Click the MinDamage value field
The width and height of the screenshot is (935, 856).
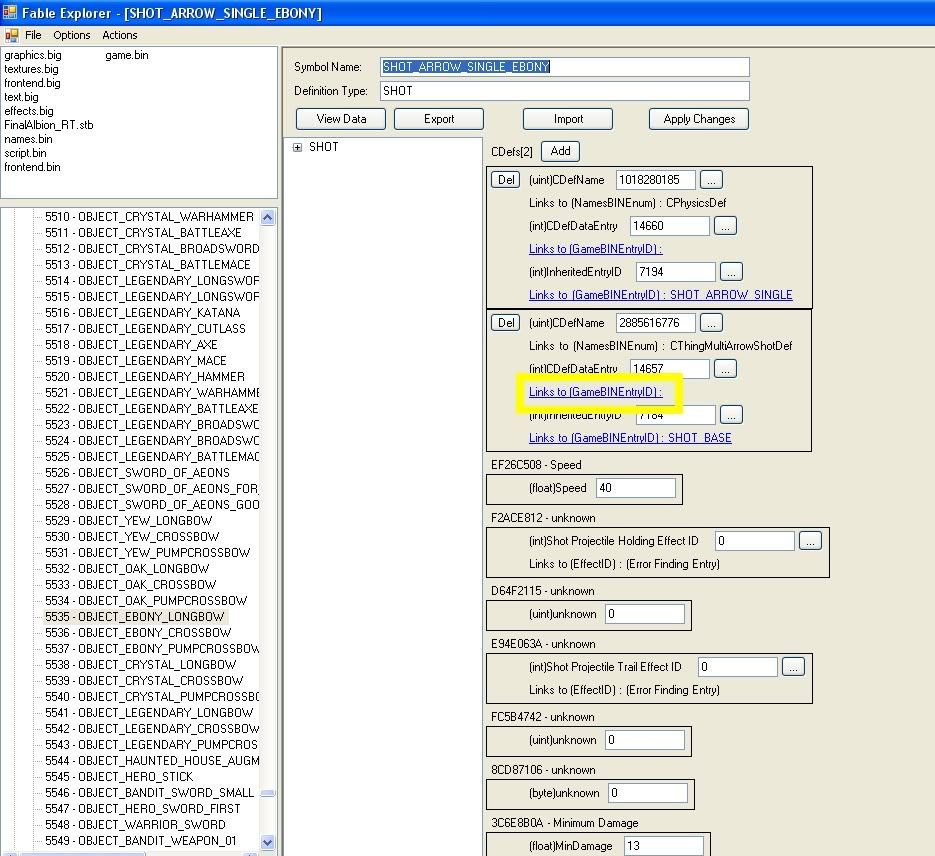664,845
